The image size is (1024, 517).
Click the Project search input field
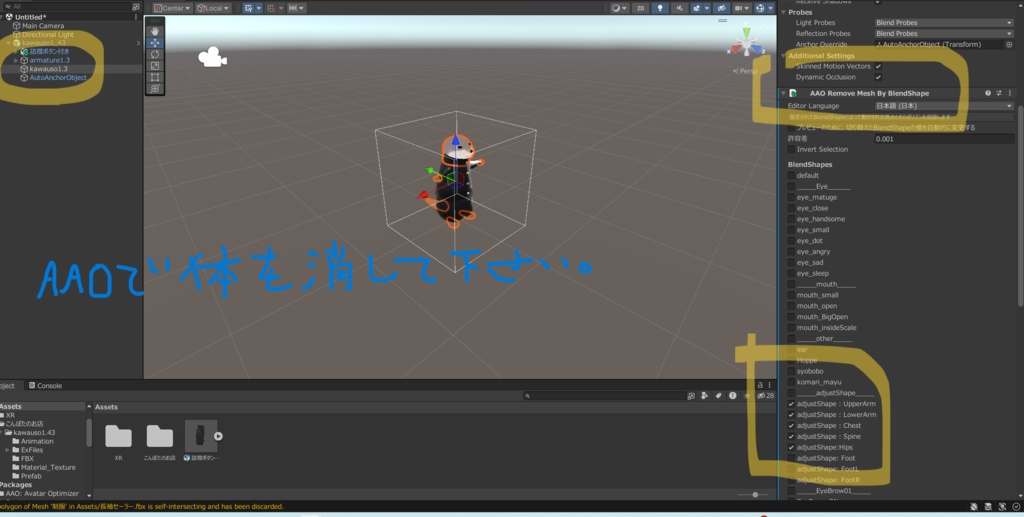[605, 396]
